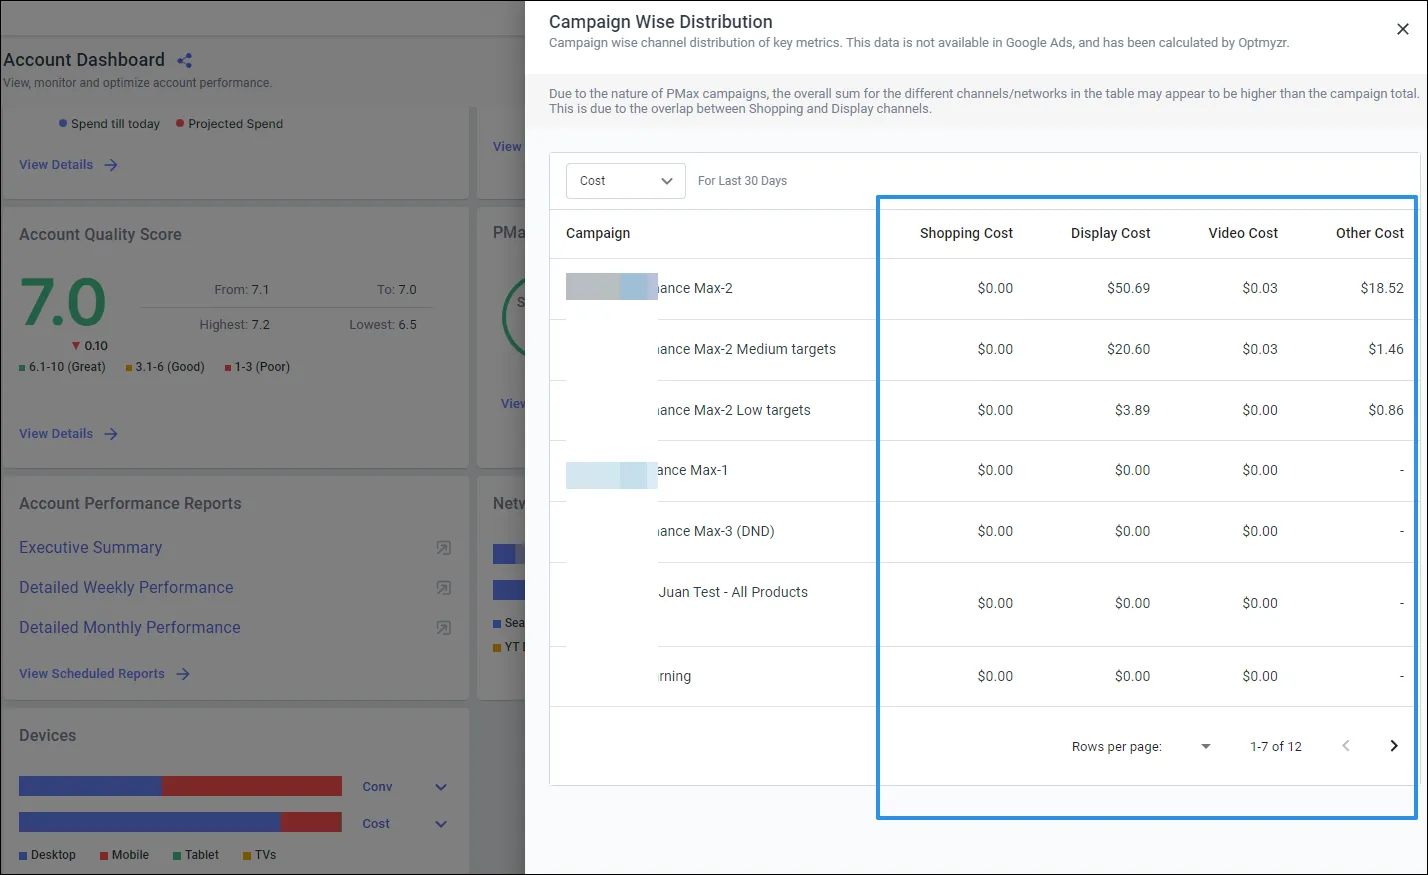This screenshot has height=875, width=1428.
Task: Go to previous page of campaigns
Action: tap(1346, 746)
